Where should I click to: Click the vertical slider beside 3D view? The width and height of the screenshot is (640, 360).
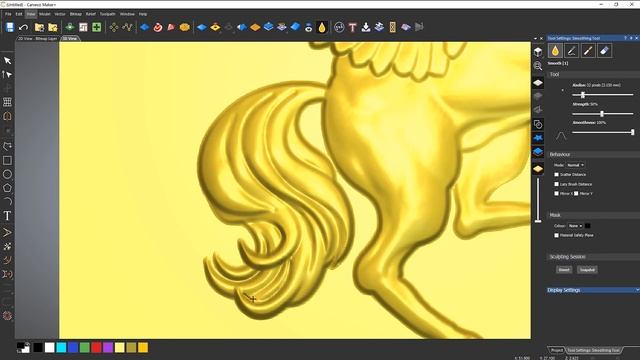tap(538, 200)
